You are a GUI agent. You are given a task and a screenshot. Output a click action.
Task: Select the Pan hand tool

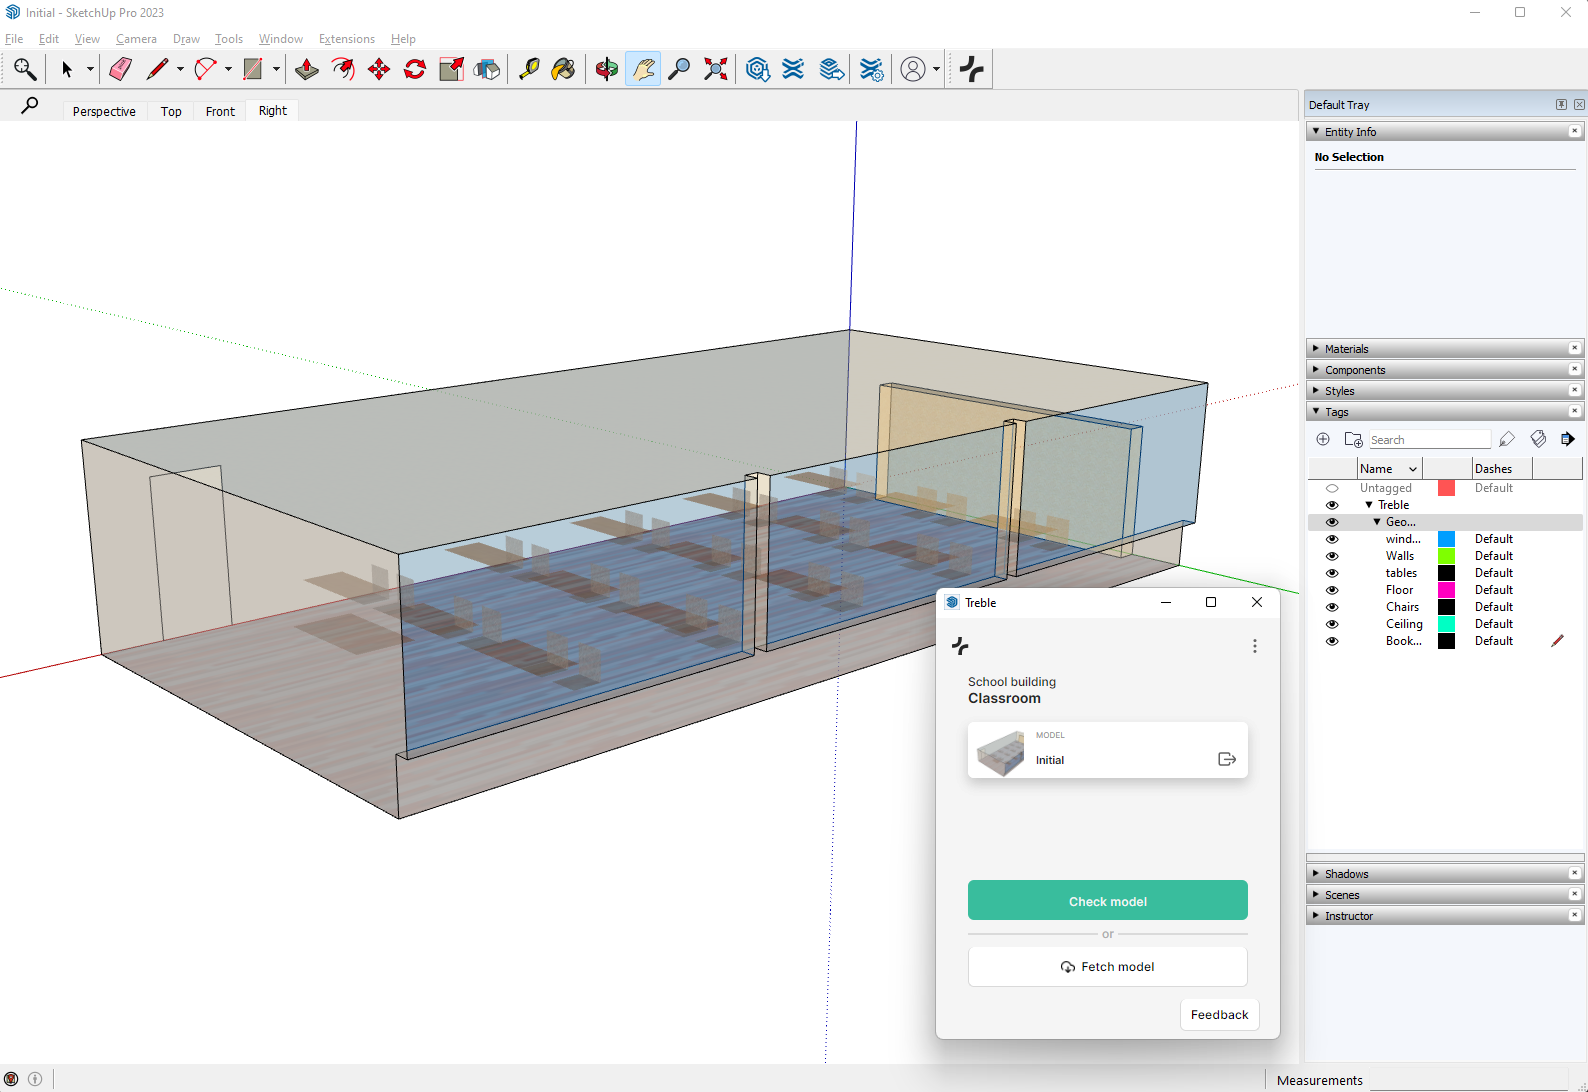(x=643, y=69)
